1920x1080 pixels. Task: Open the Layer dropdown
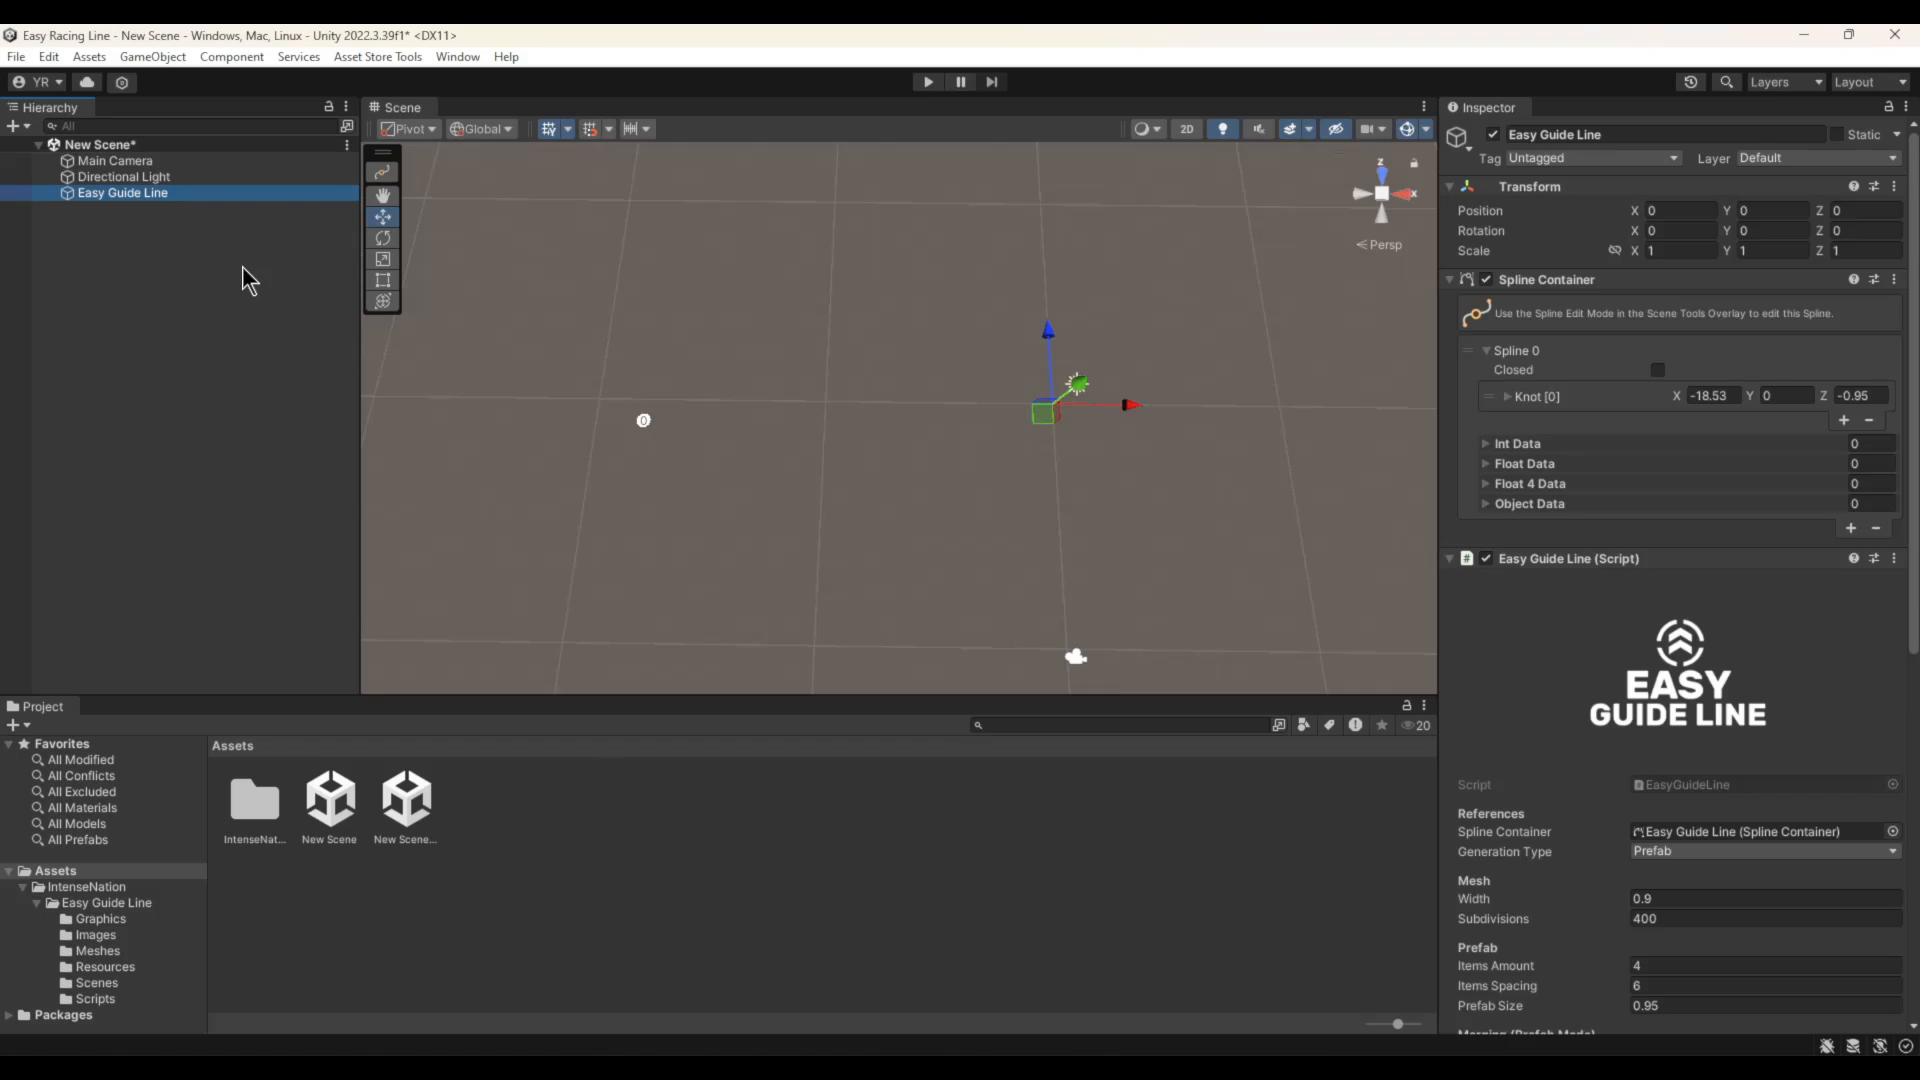point(1818,158)
